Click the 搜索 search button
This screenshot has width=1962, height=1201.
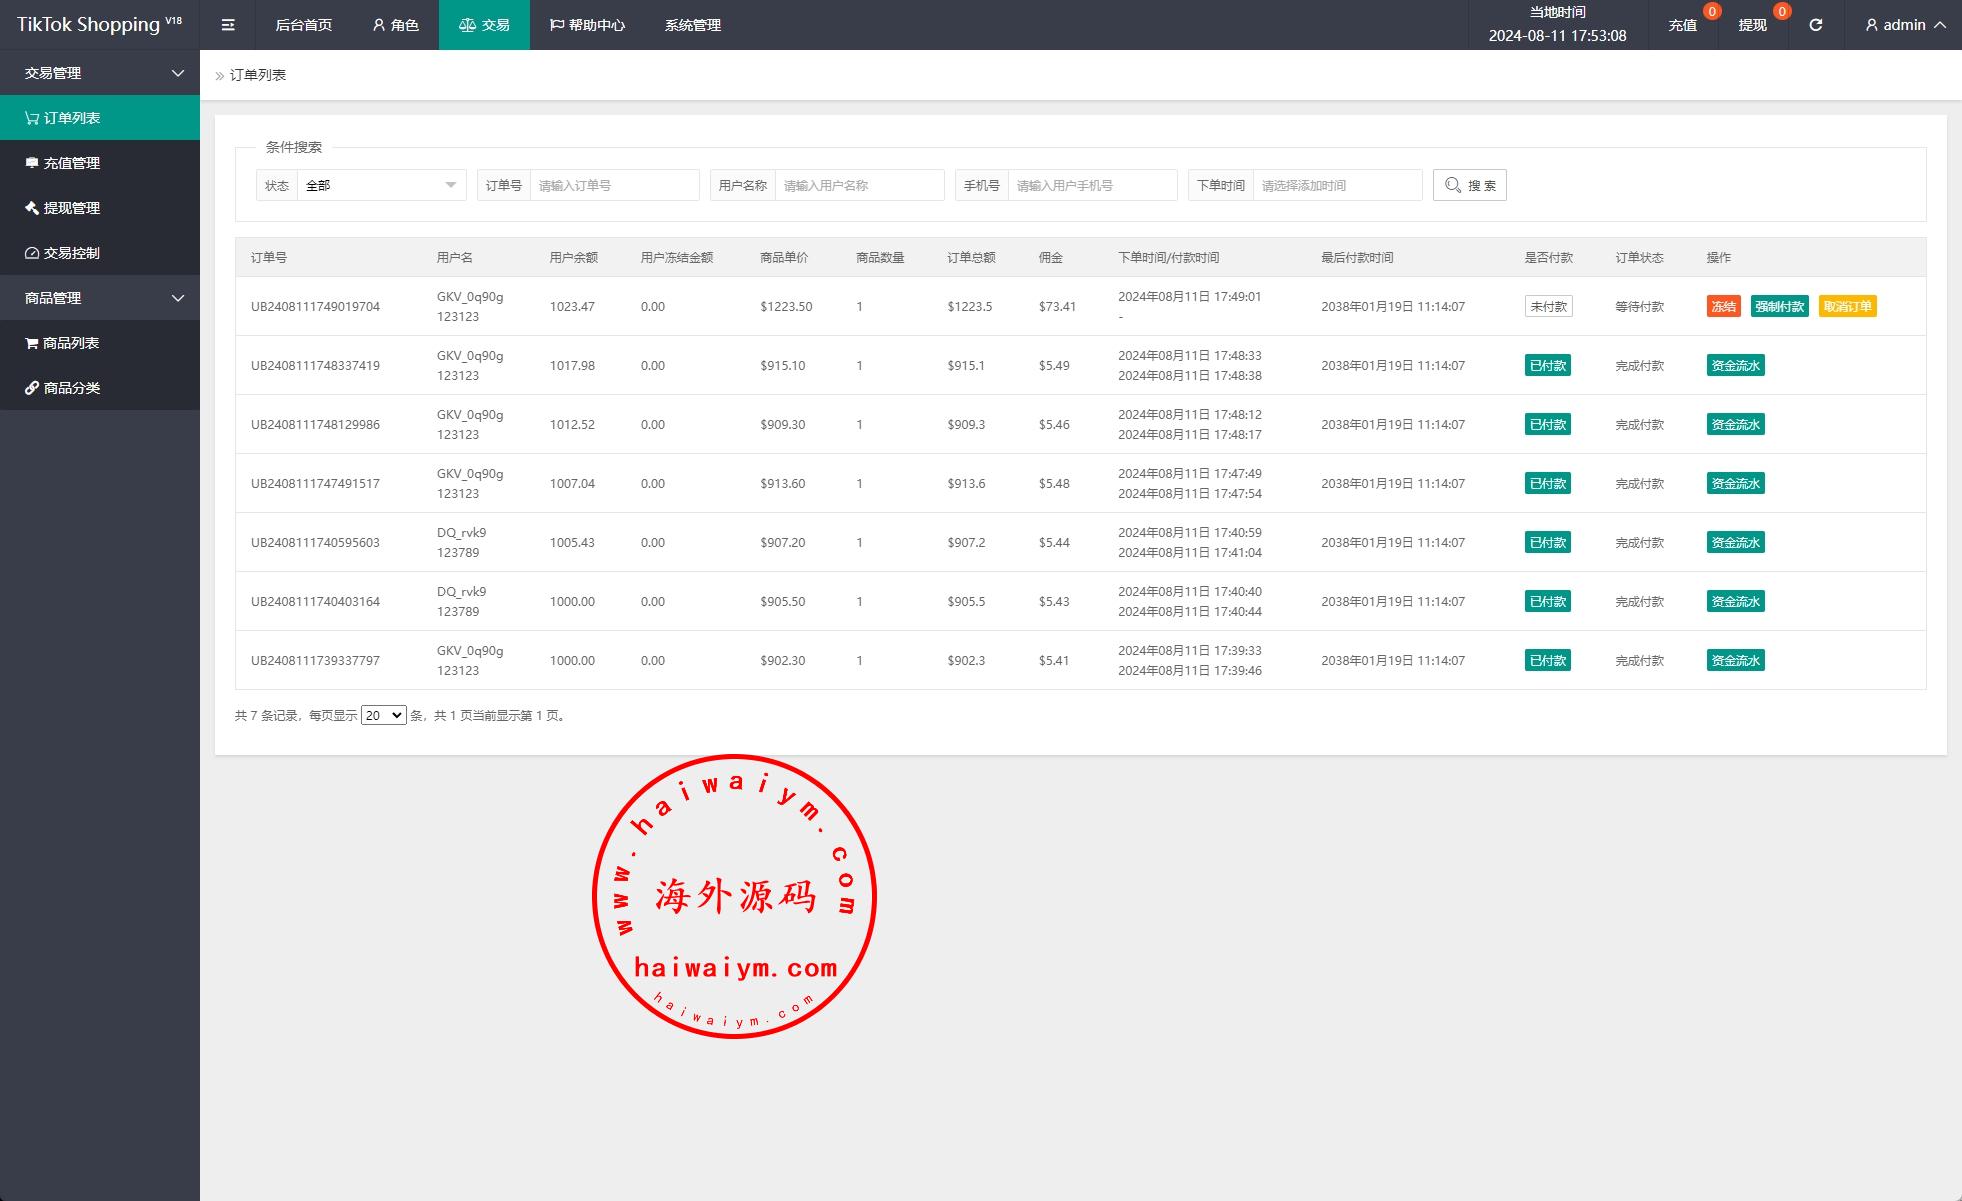point(1469,185)
